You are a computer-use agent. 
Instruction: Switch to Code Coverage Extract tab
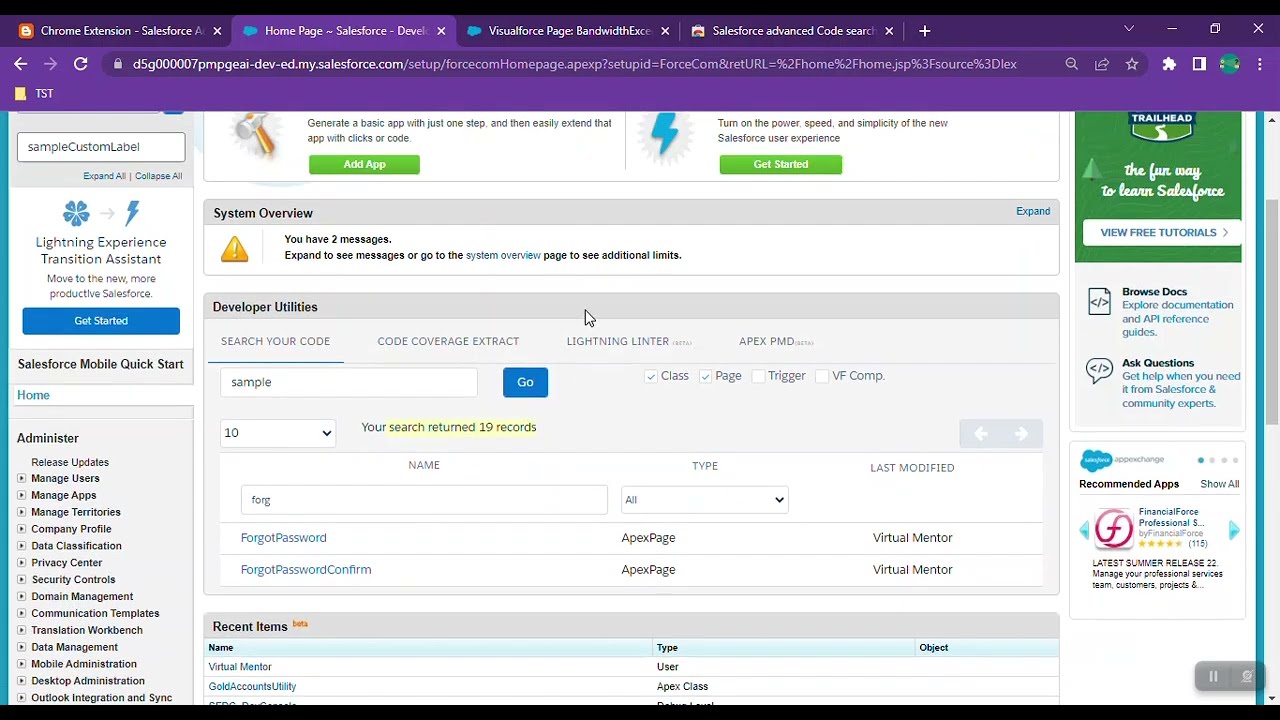(x=448, y=341)
